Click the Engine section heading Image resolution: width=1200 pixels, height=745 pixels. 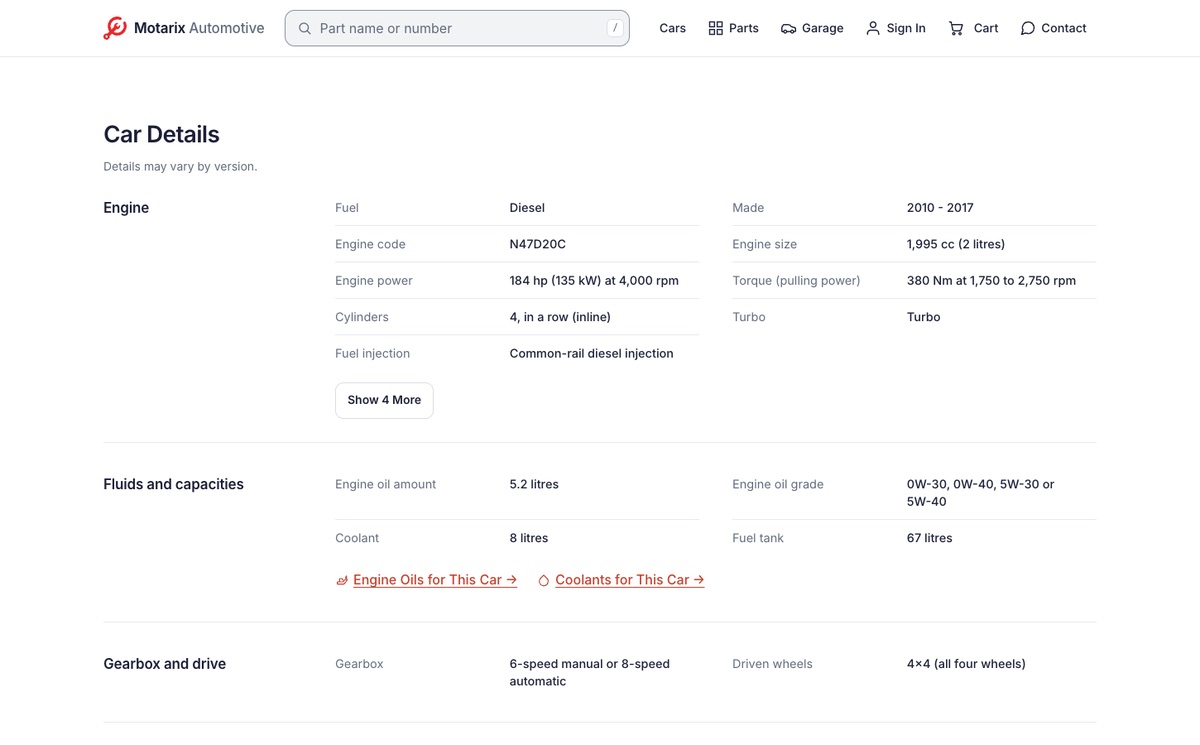(x=126, y=208)
